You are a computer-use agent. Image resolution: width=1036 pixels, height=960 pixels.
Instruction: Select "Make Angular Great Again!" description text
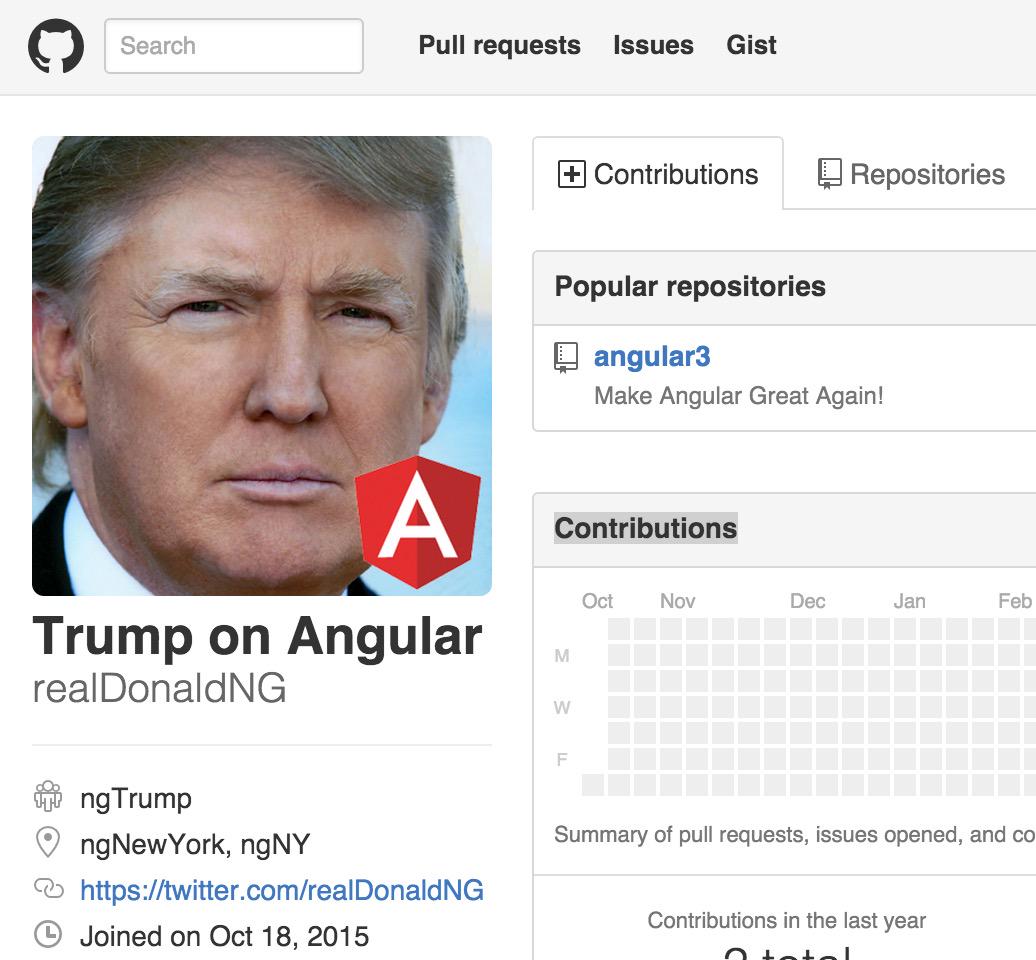739,396
